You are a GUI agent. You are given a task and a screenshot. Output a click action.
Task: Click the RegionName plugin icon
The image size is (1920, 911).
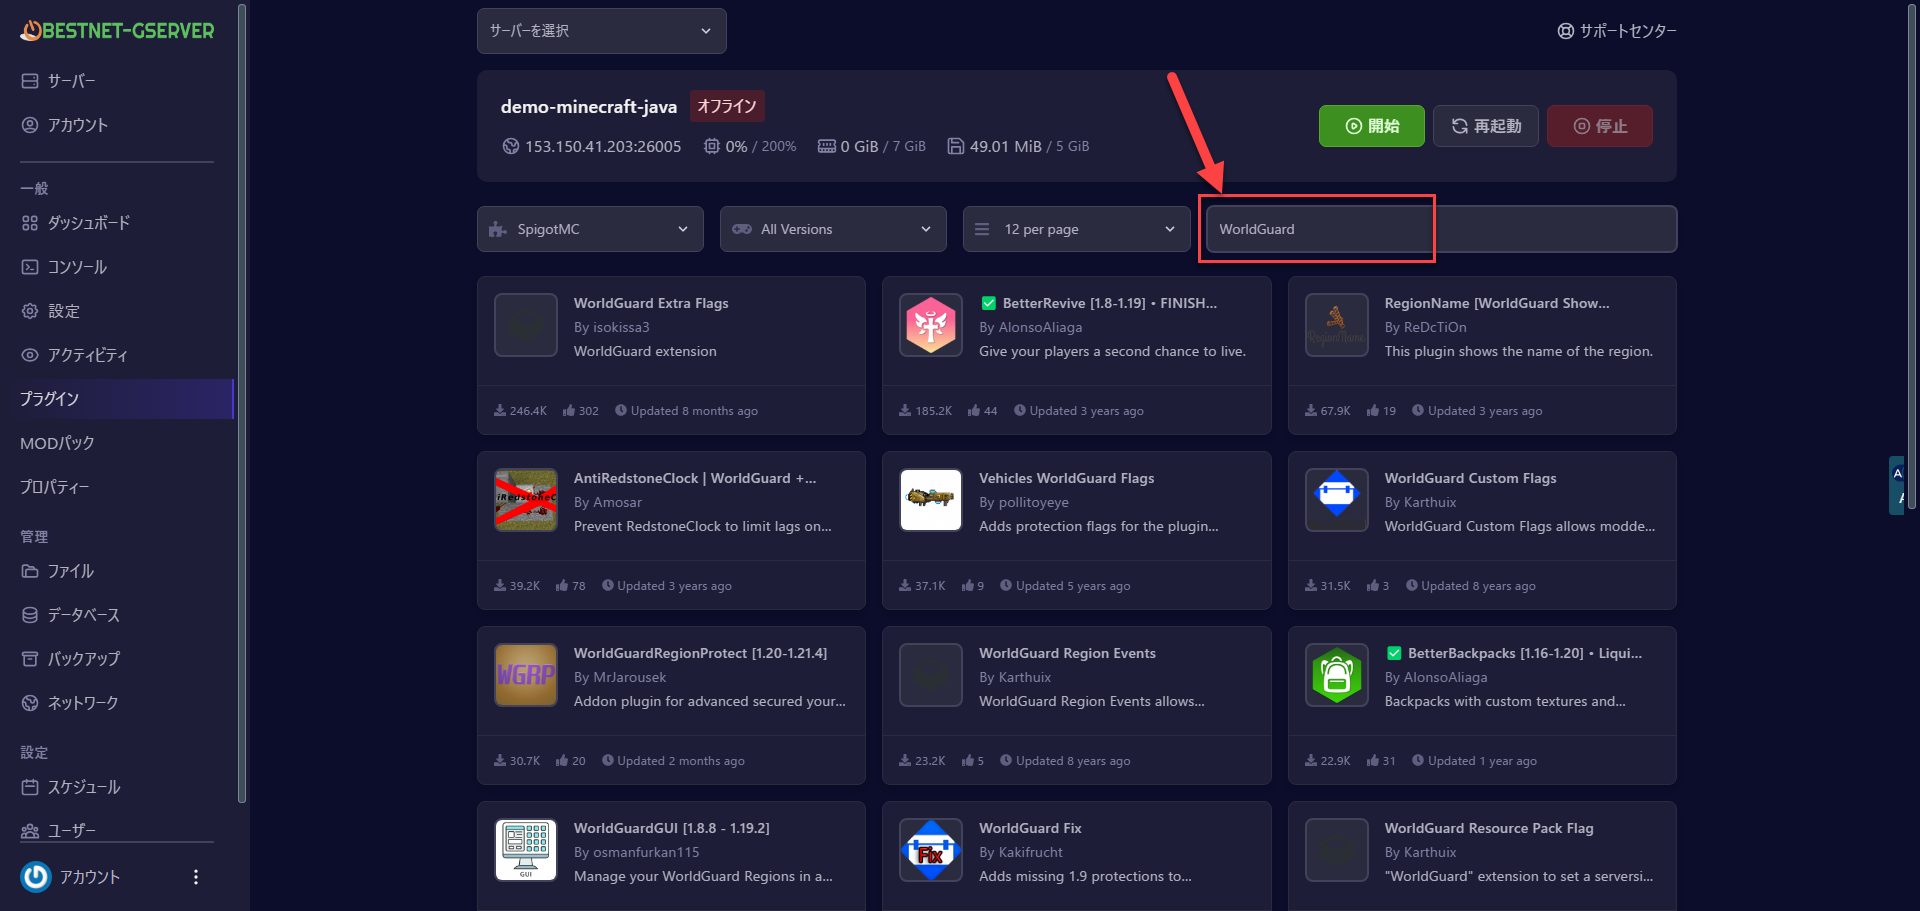[1337, 325]
